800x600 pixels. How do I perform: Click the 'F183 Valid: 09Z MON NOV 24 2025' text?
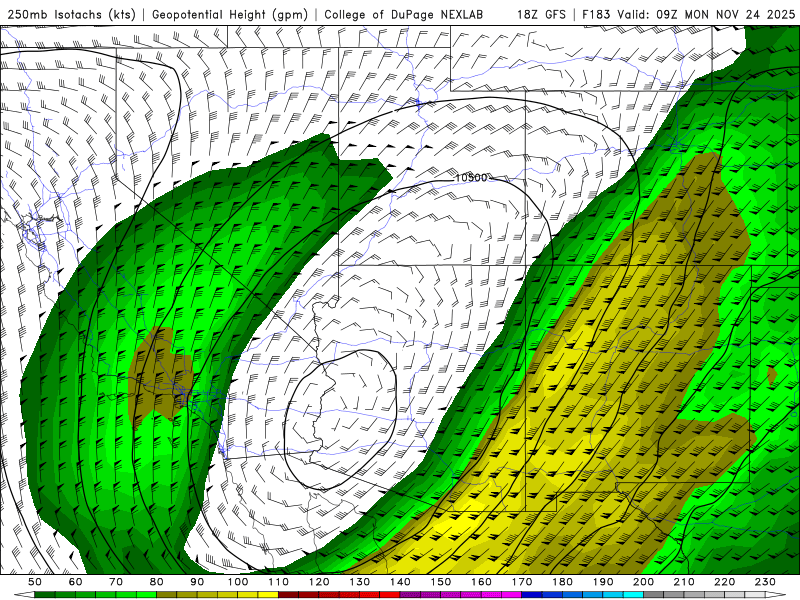(689, 15)
